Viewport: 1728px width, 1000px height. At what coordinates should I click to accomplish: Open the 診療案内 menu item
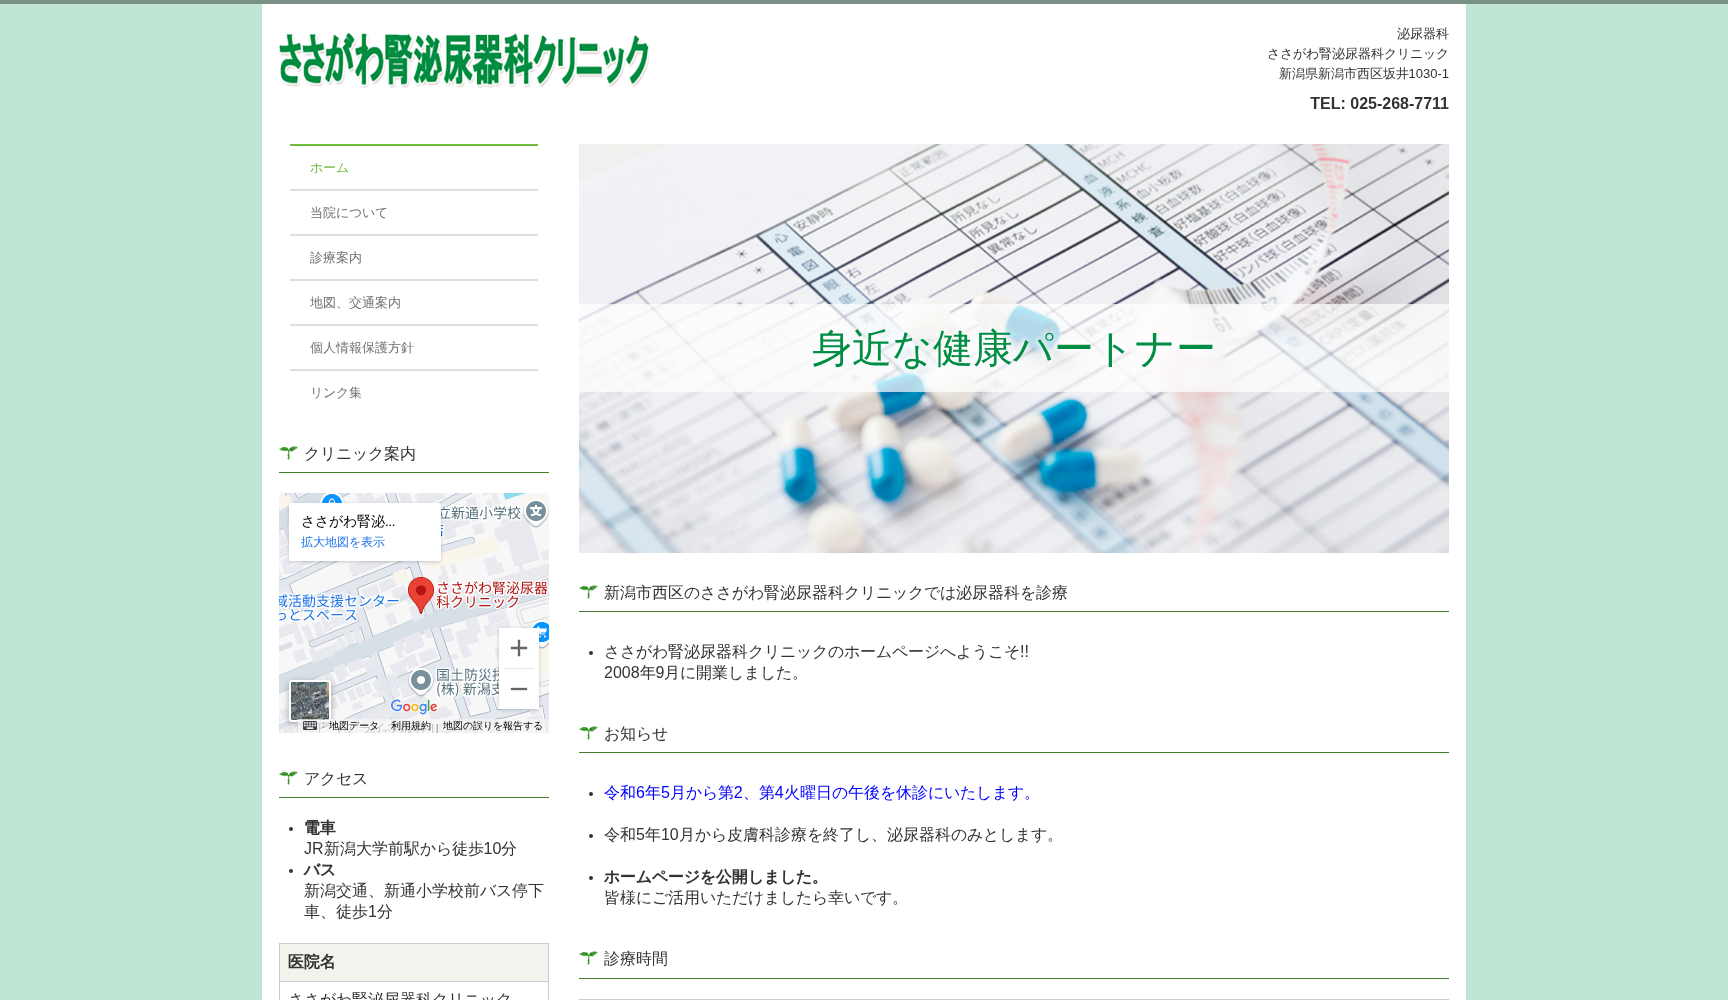click(x=335, y=257)
